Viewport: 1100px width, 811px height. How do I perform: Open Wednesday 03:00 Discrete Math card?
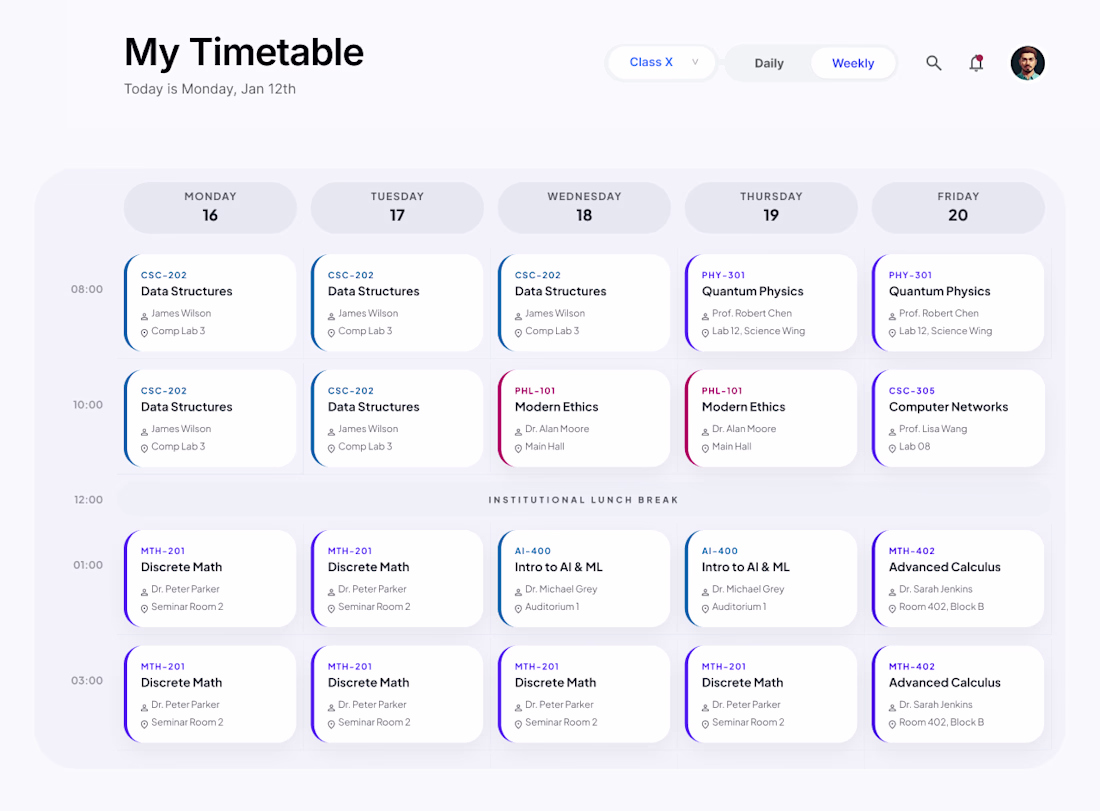pos(584,695)
